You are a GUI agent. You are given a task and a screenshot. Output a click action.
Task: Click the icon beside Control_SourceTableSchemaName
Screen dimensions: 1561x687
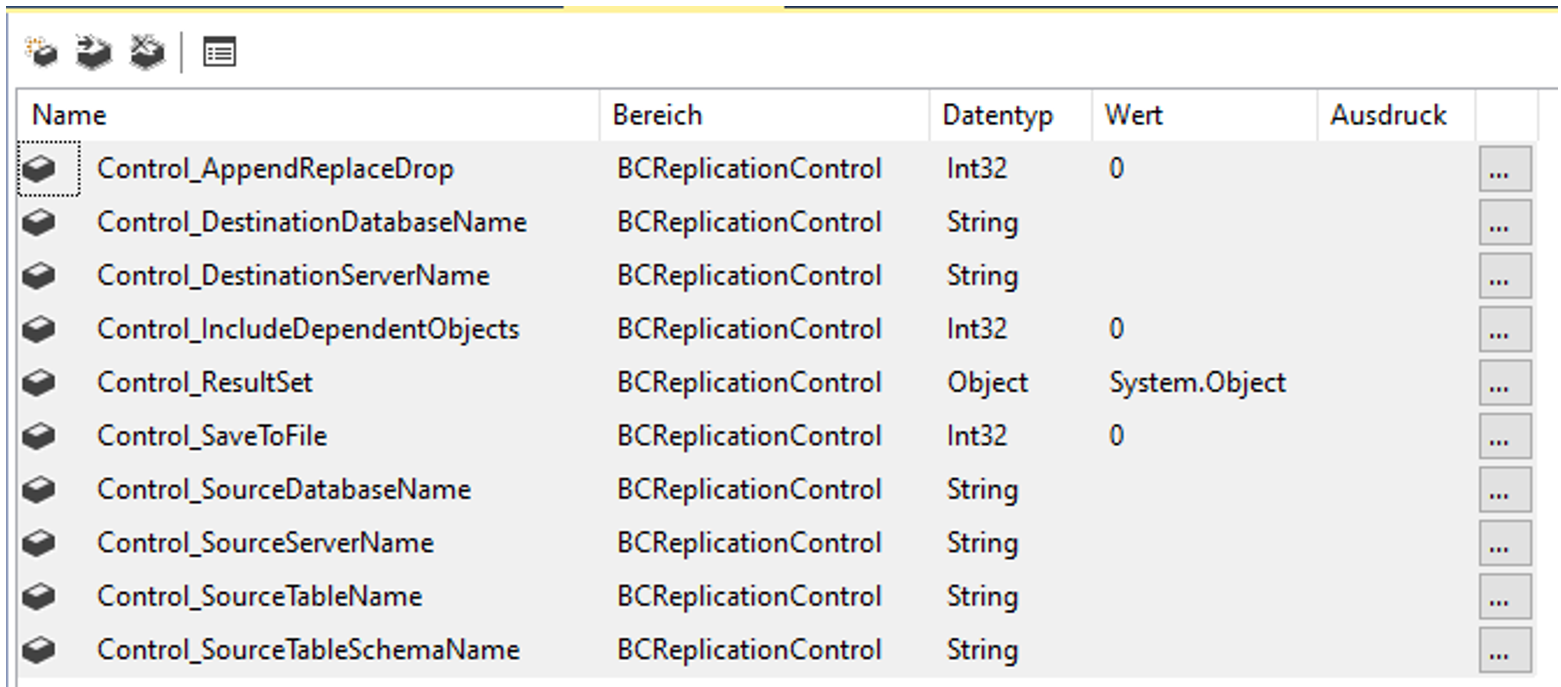[x=39, y=650]
